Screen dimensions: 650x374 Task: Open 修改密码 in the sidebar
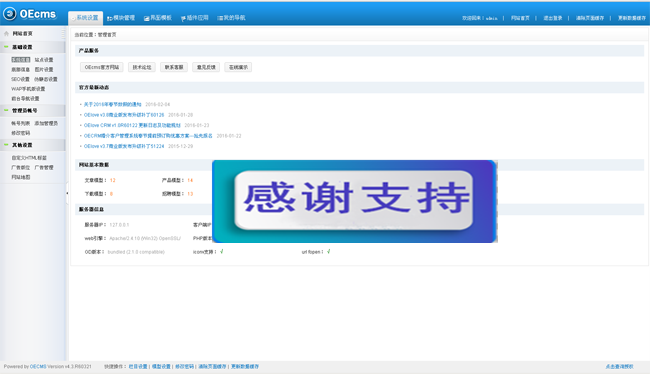[20, 133]
